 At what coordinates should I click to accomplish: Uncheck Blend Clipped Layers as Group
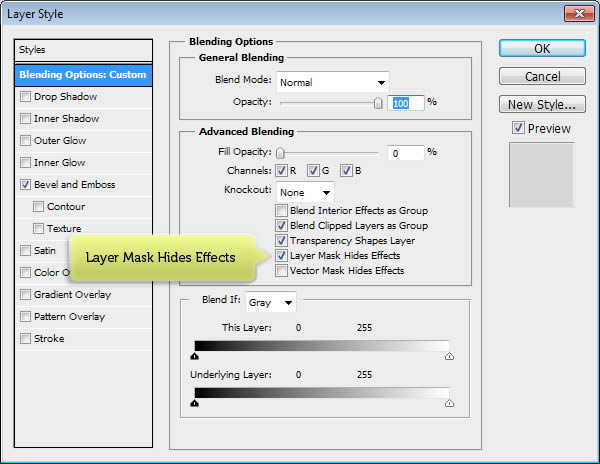pyautogui.click(x=281, y=225)
